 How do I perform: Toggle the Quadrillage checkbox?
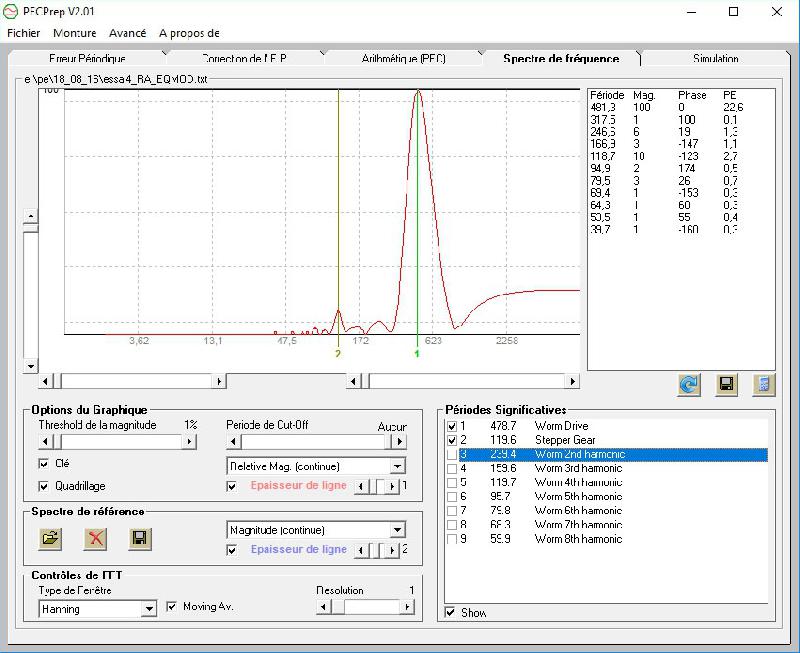click(44, 486)
